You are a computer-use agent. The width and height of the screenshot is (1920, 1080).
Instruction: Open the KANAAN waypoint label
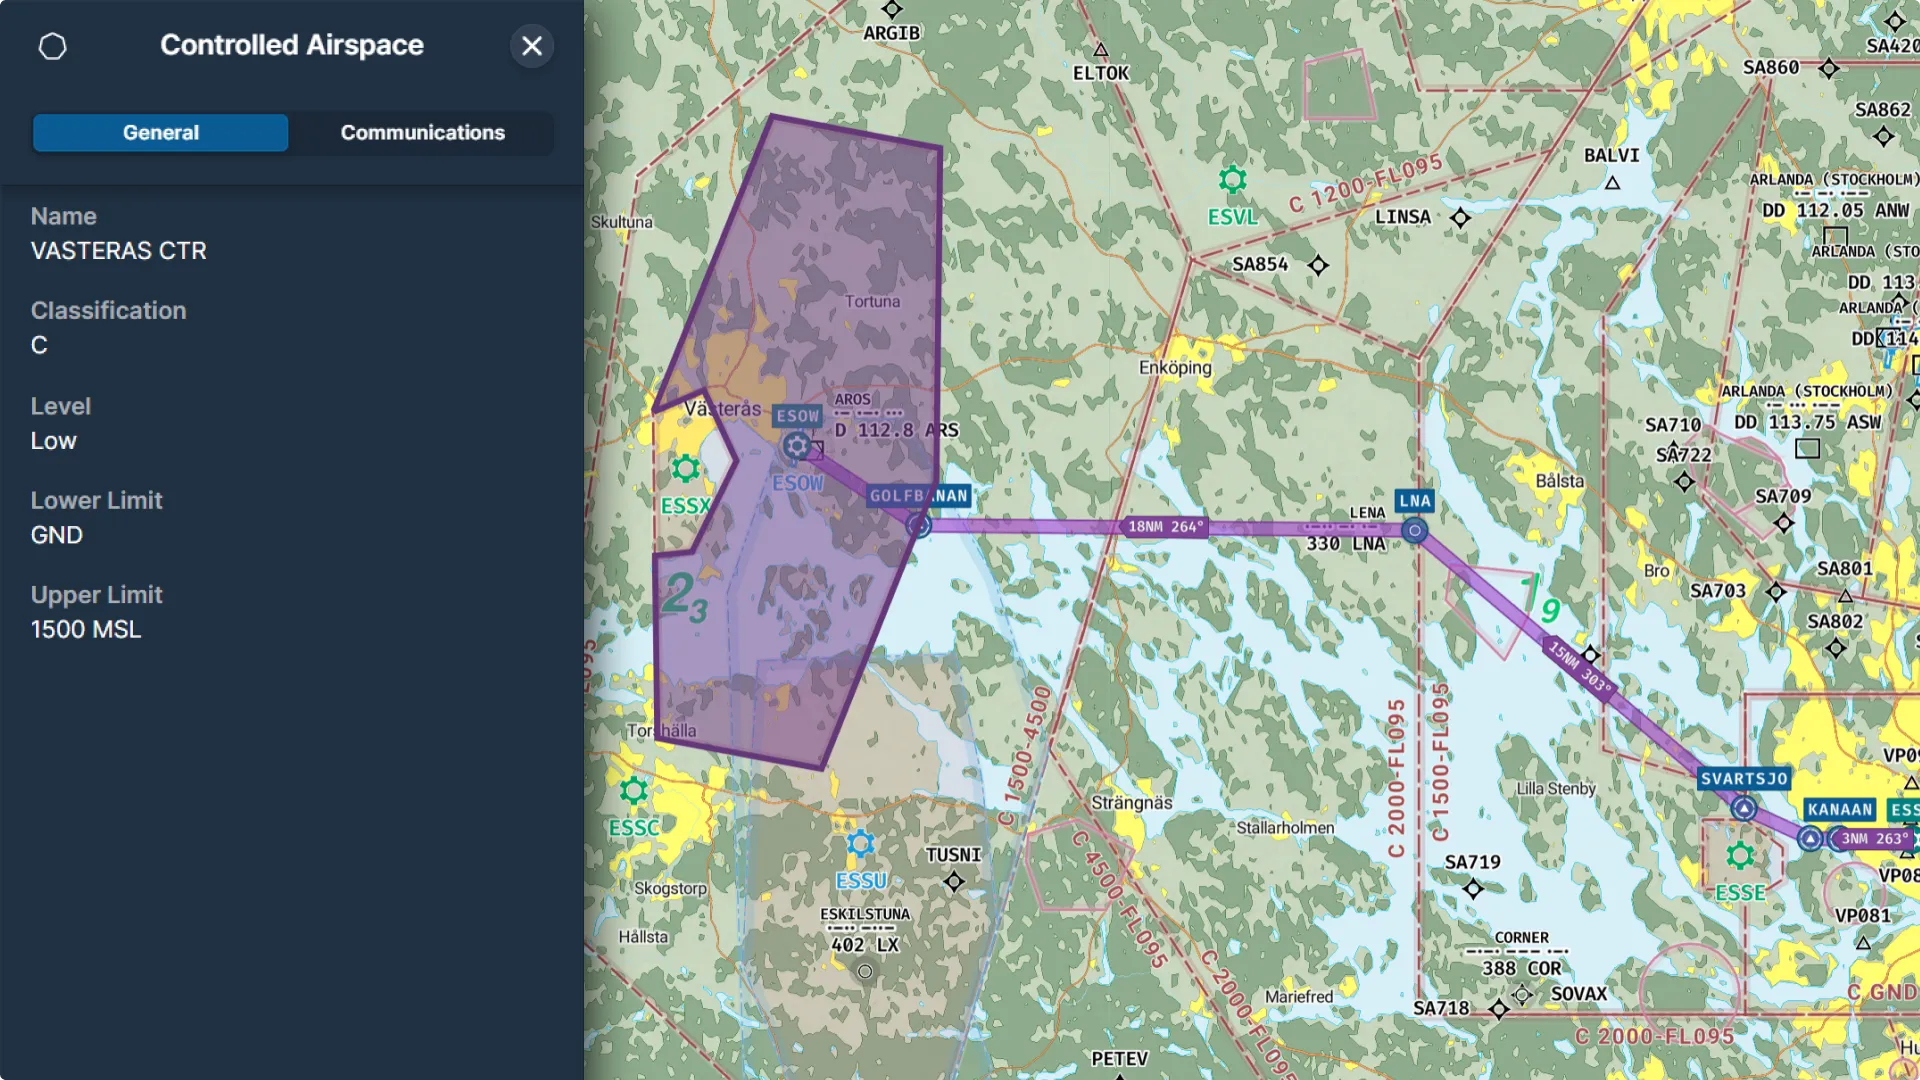pos(1840,810)
